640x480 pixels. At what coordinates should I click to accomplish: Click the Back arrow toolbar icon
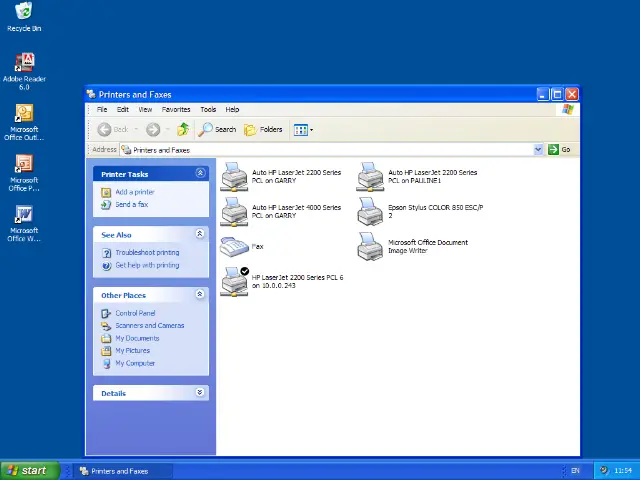point(104,130)
